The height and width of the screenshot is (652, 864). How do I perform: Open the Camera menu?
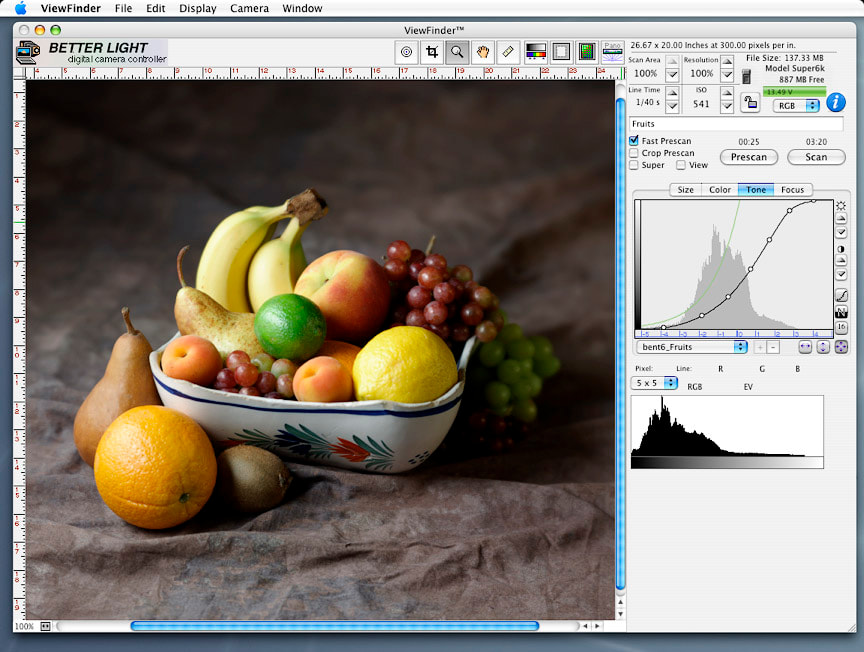point(249,8)
